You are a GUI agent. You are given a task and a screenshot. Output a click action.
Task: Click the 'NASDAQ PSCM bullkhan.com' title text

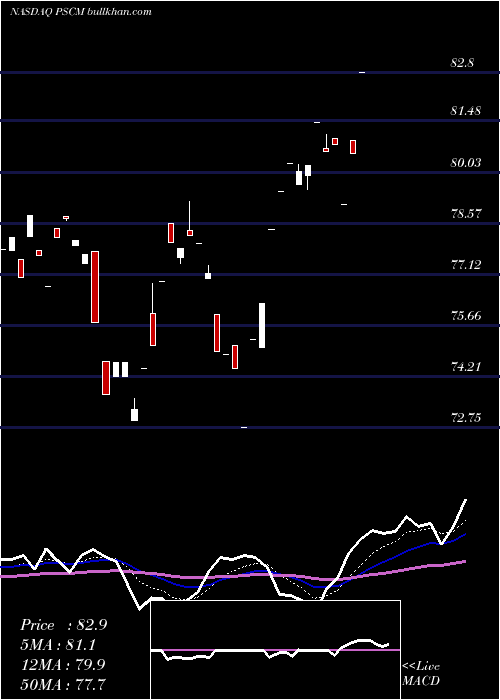click(81, 12)
